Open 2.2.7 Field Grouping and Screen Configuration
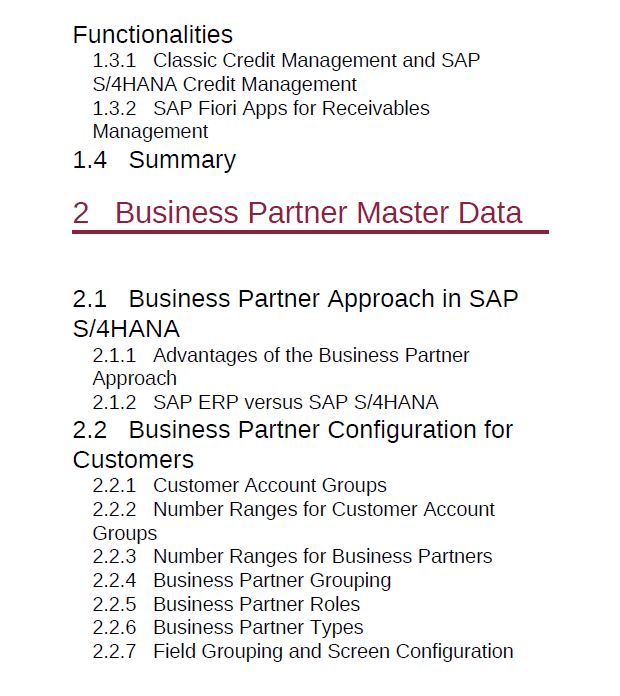 pyautogui.click(x=303, y=652)
